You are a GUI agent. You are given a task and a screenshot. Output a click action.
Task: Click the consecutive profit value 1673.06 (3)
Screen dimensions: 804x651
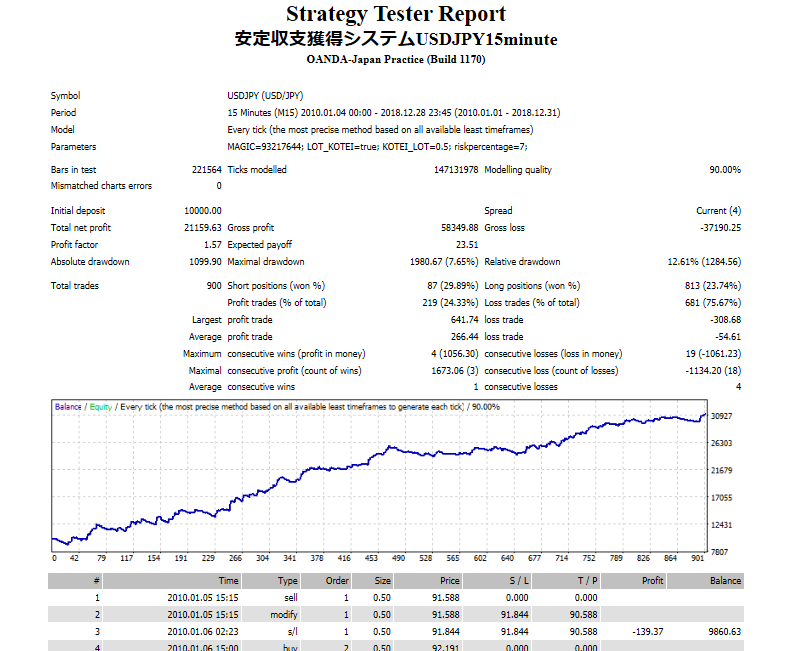455,371
